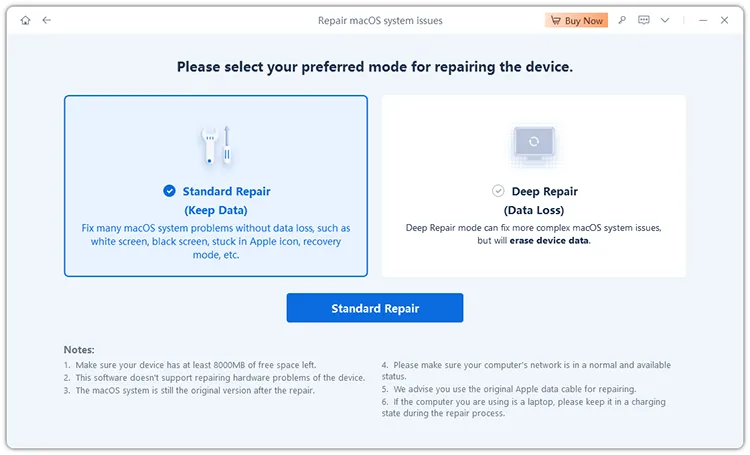Viewport: 750px width, 455px height.
Task: Open the feedback chat icon
Action: pos(644,20)
